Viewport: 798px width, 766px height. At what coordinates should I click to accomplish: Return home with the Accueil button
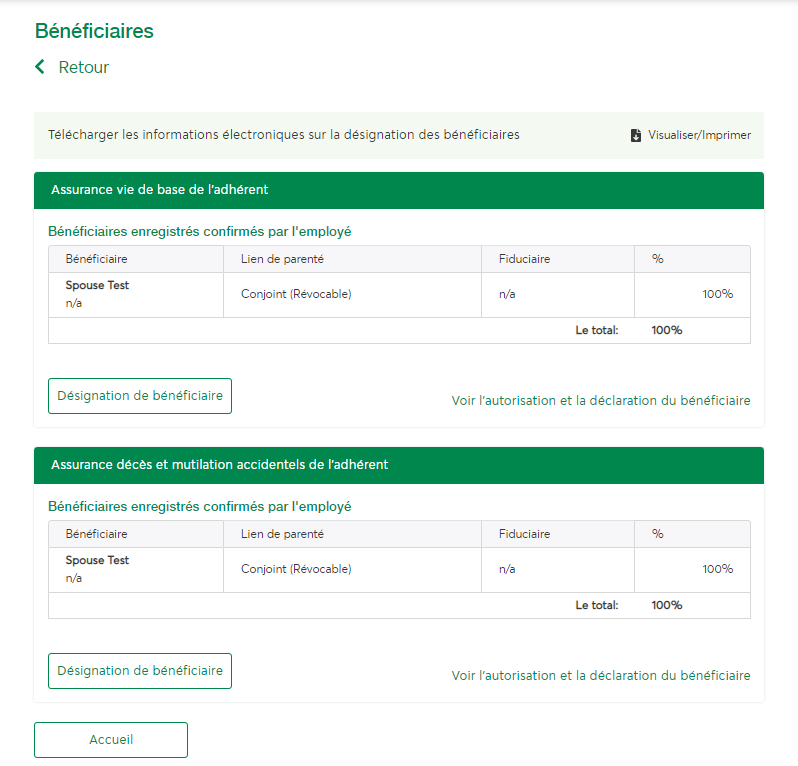click(111, 740)
